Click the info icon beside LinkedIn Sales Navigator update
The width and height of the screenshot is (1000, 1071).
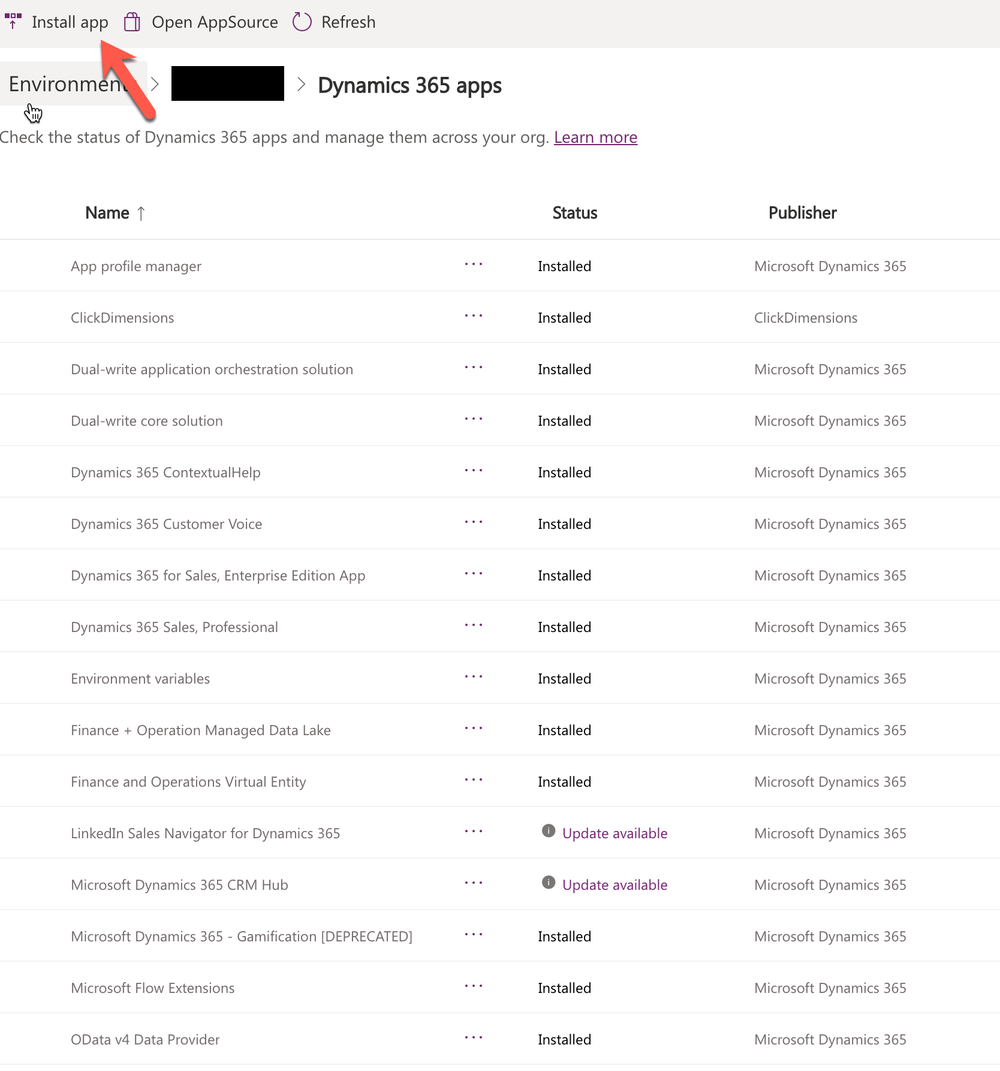click(x=549, y=831)
